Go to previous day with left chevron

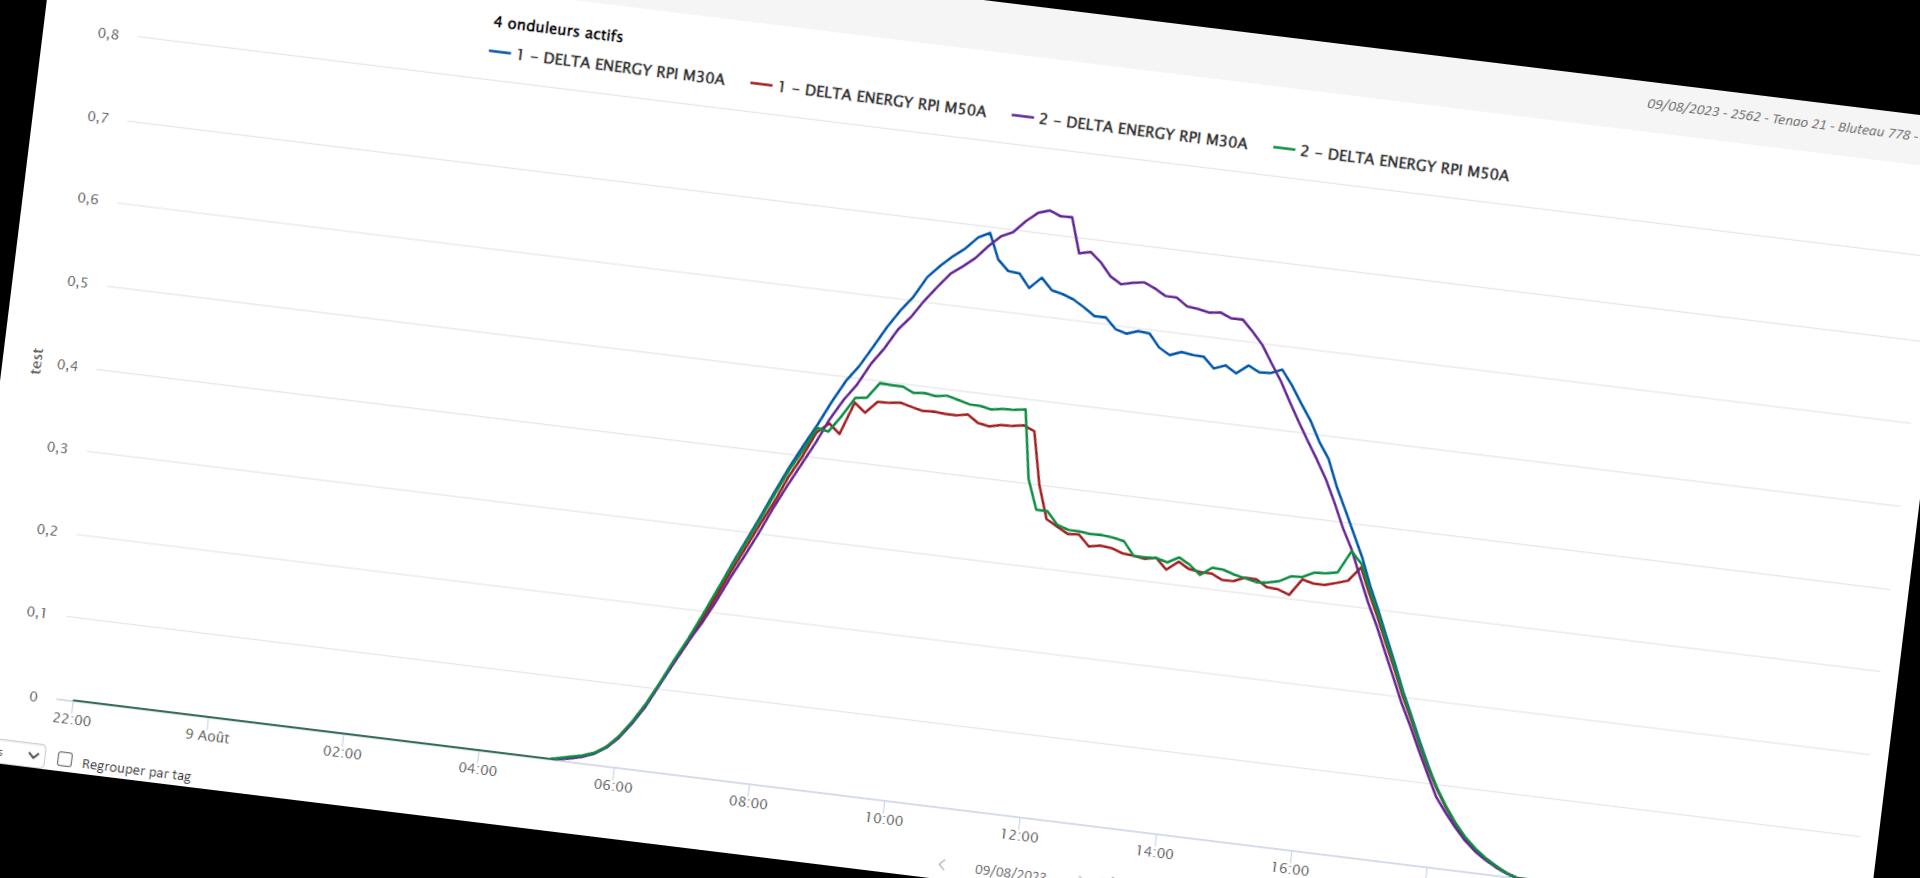[x=941, y=864]
